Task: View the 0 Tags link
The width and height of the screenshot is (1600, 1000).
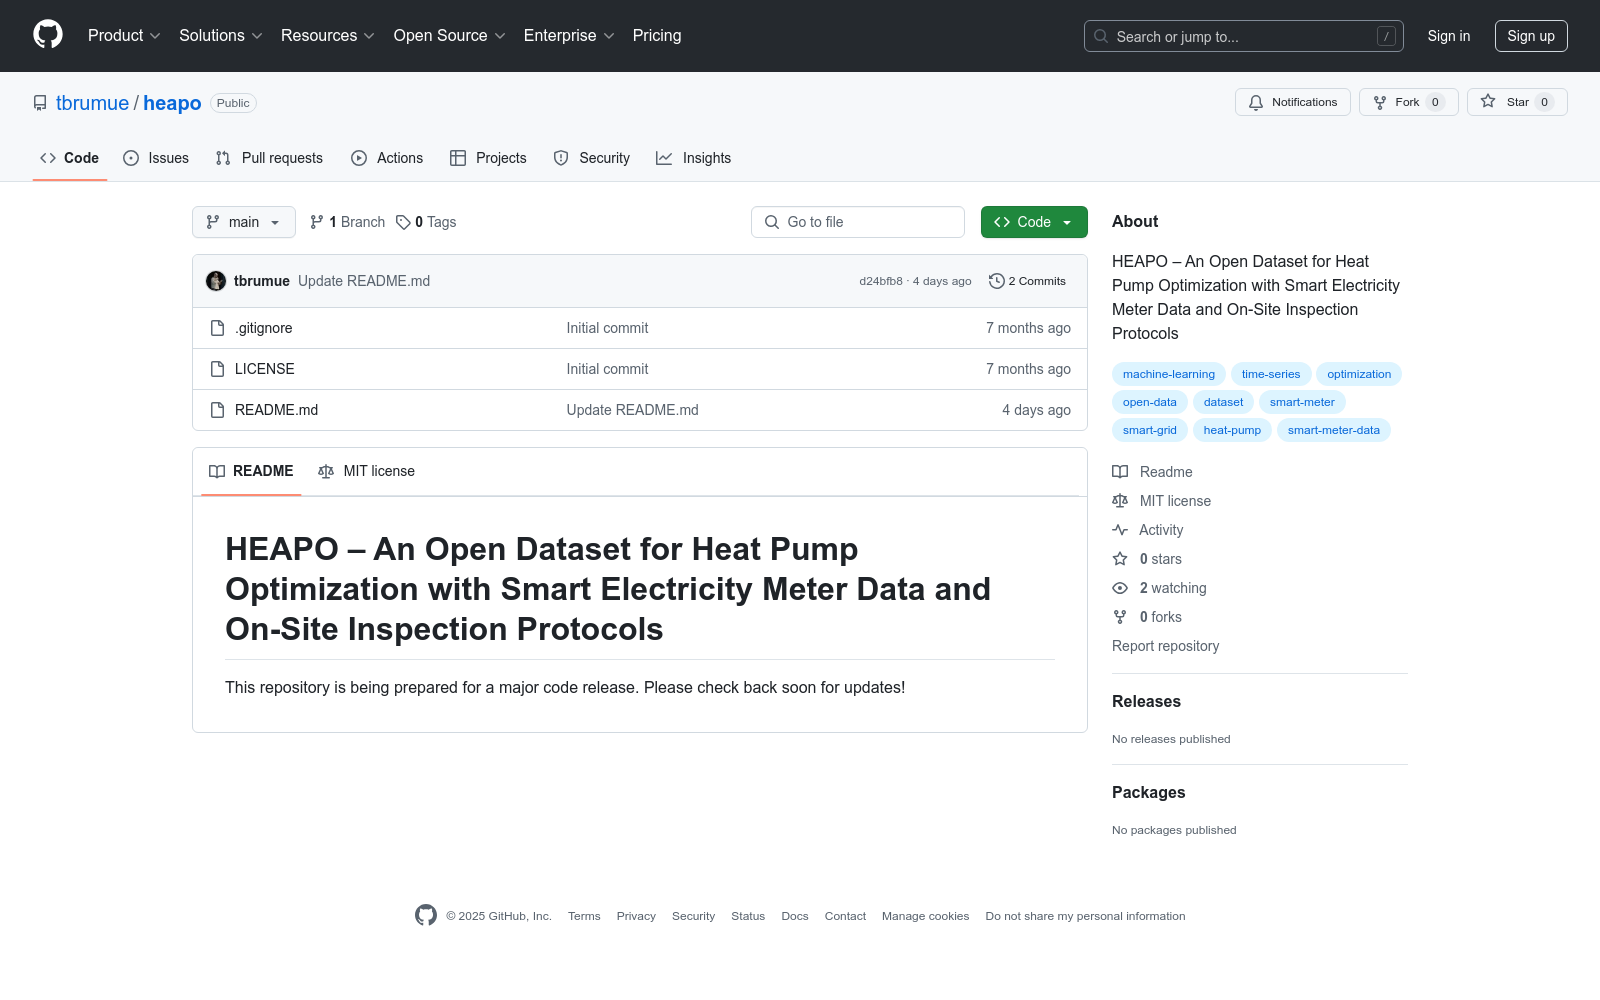Action: pos(426,222)
